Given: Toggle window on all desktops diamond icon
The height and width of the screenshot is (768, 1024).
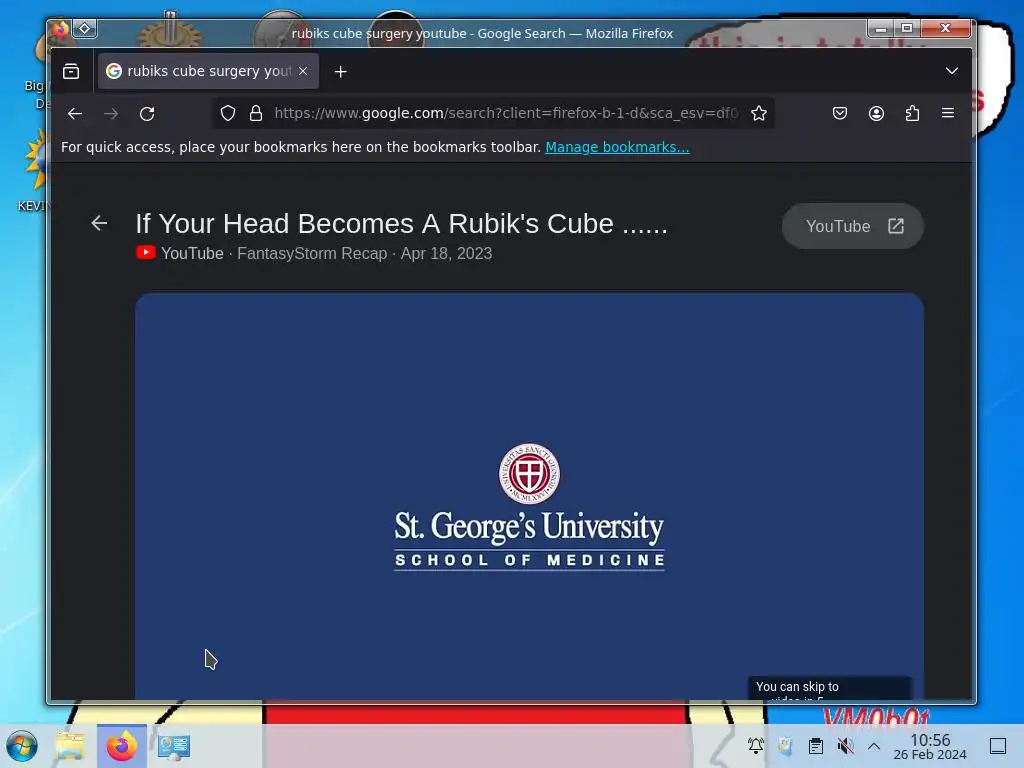Looking at the screenshot, I should coord(85,29).
